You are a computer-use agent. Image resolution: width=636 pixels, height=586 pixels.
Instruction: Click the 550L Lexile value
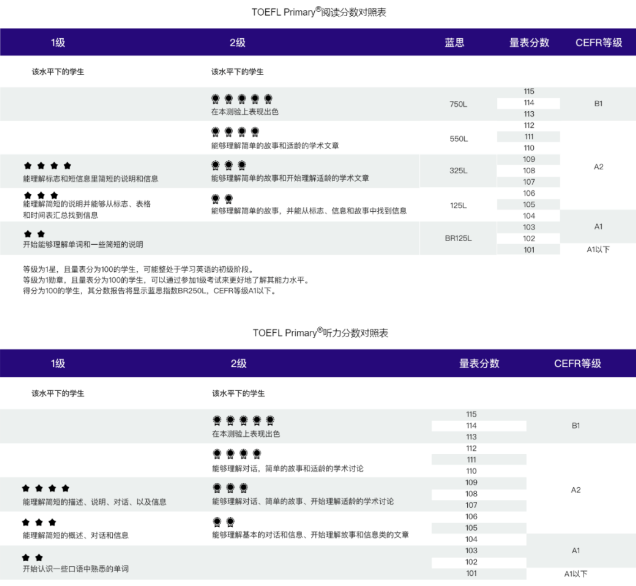coord(459,139)
